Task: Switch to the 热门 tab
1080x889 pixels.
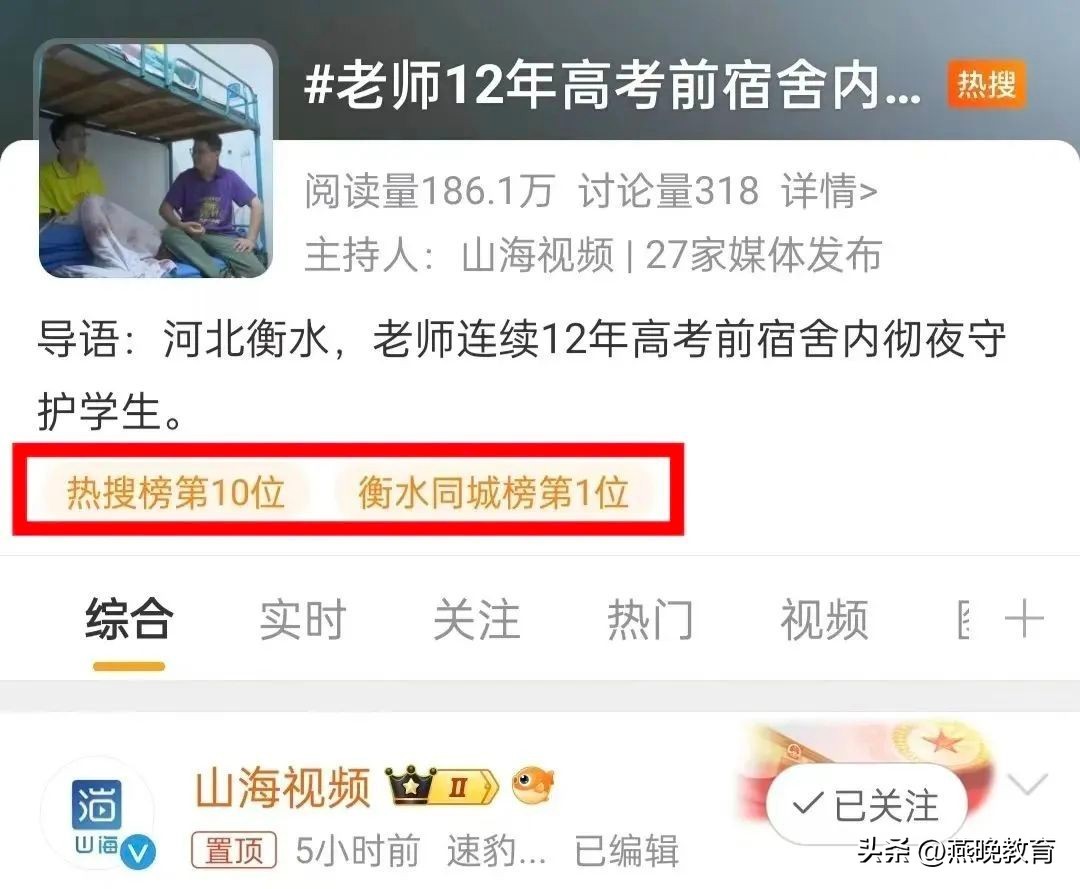Action: click(x=650, y=620)
